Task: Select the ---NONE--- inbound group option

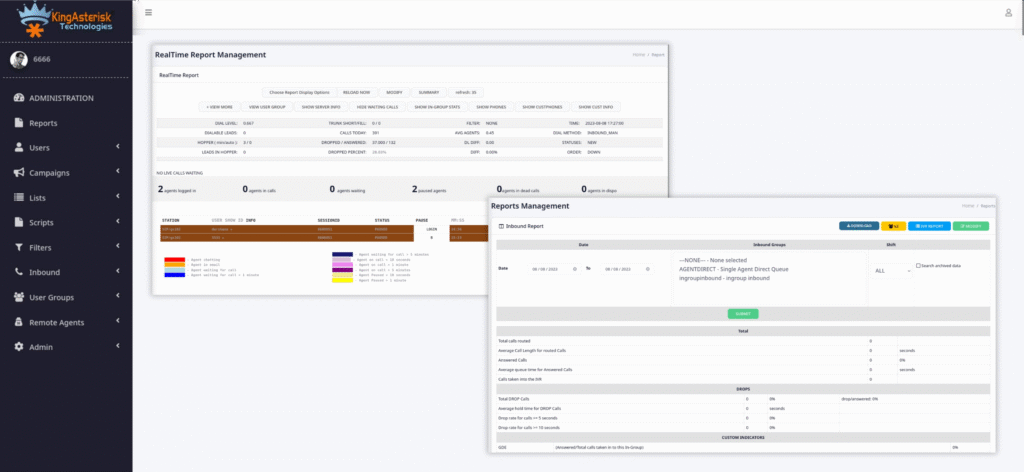Action: pos(712,260)
